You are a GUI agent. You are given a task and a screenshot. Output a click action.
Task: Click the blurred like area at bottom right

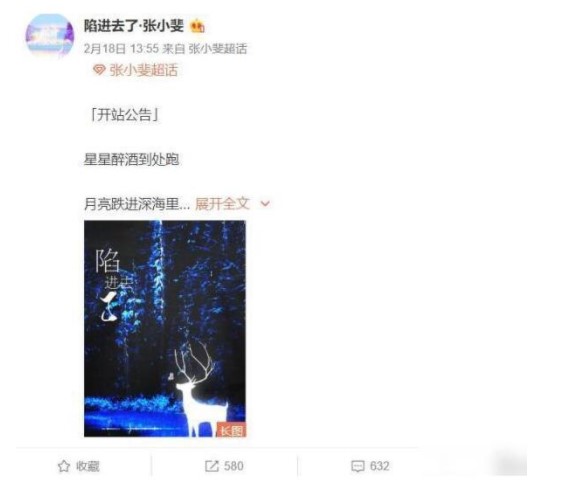(508, 464)
